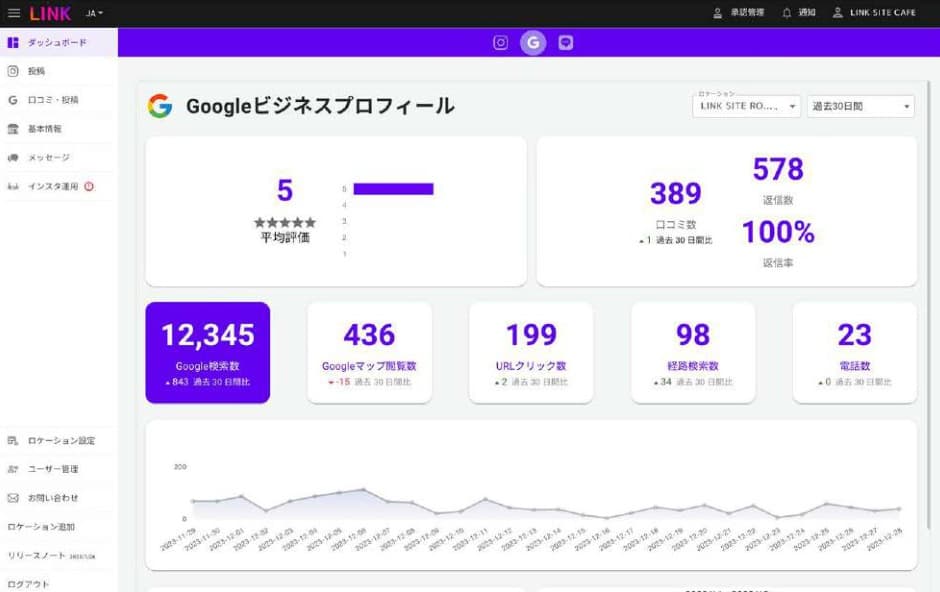
Task: Select the 23 電話数 card
Action: click(x=854, y=352)
